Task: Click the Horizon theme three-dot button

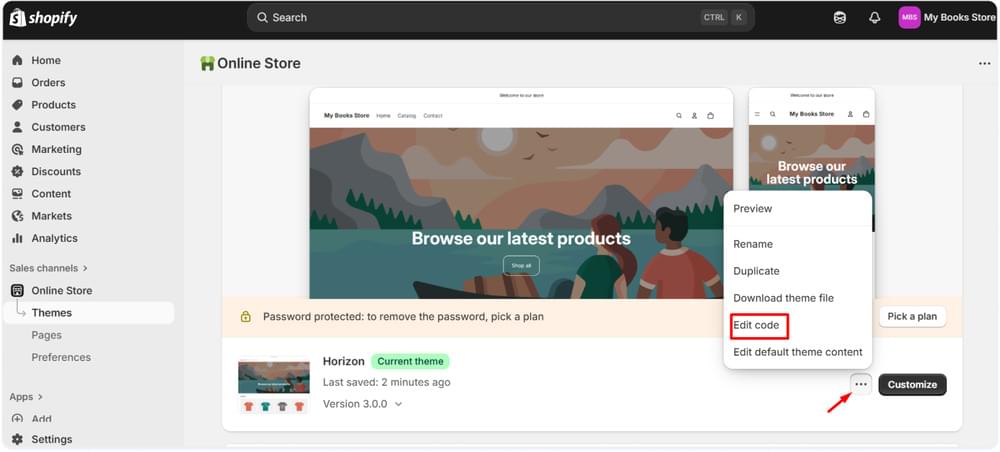Action: [x=861, y=384]
